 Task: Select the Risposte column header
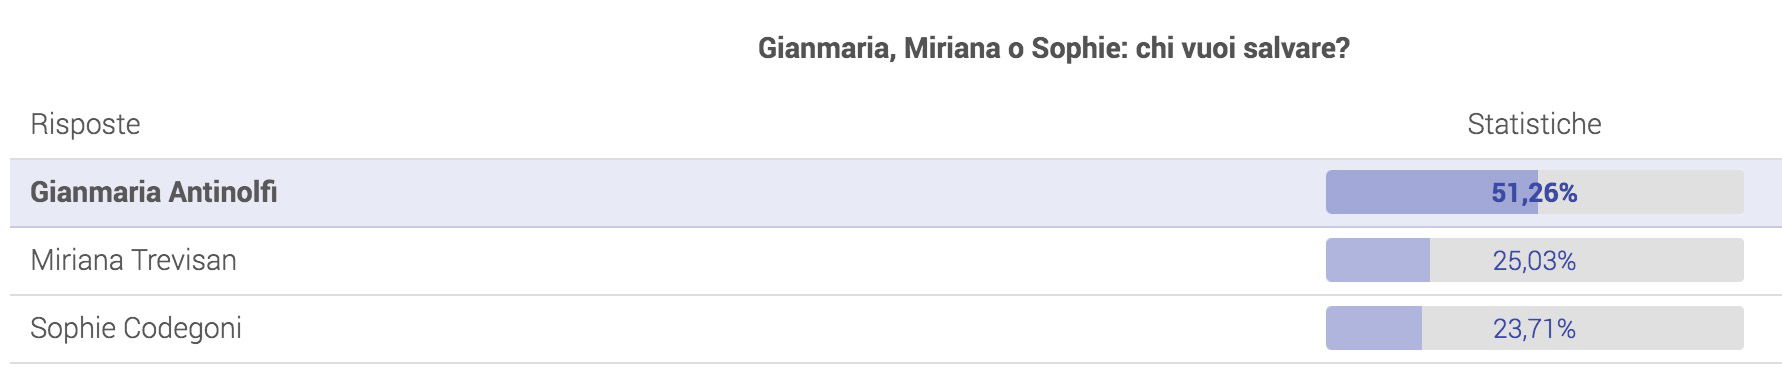coord(85,124)
